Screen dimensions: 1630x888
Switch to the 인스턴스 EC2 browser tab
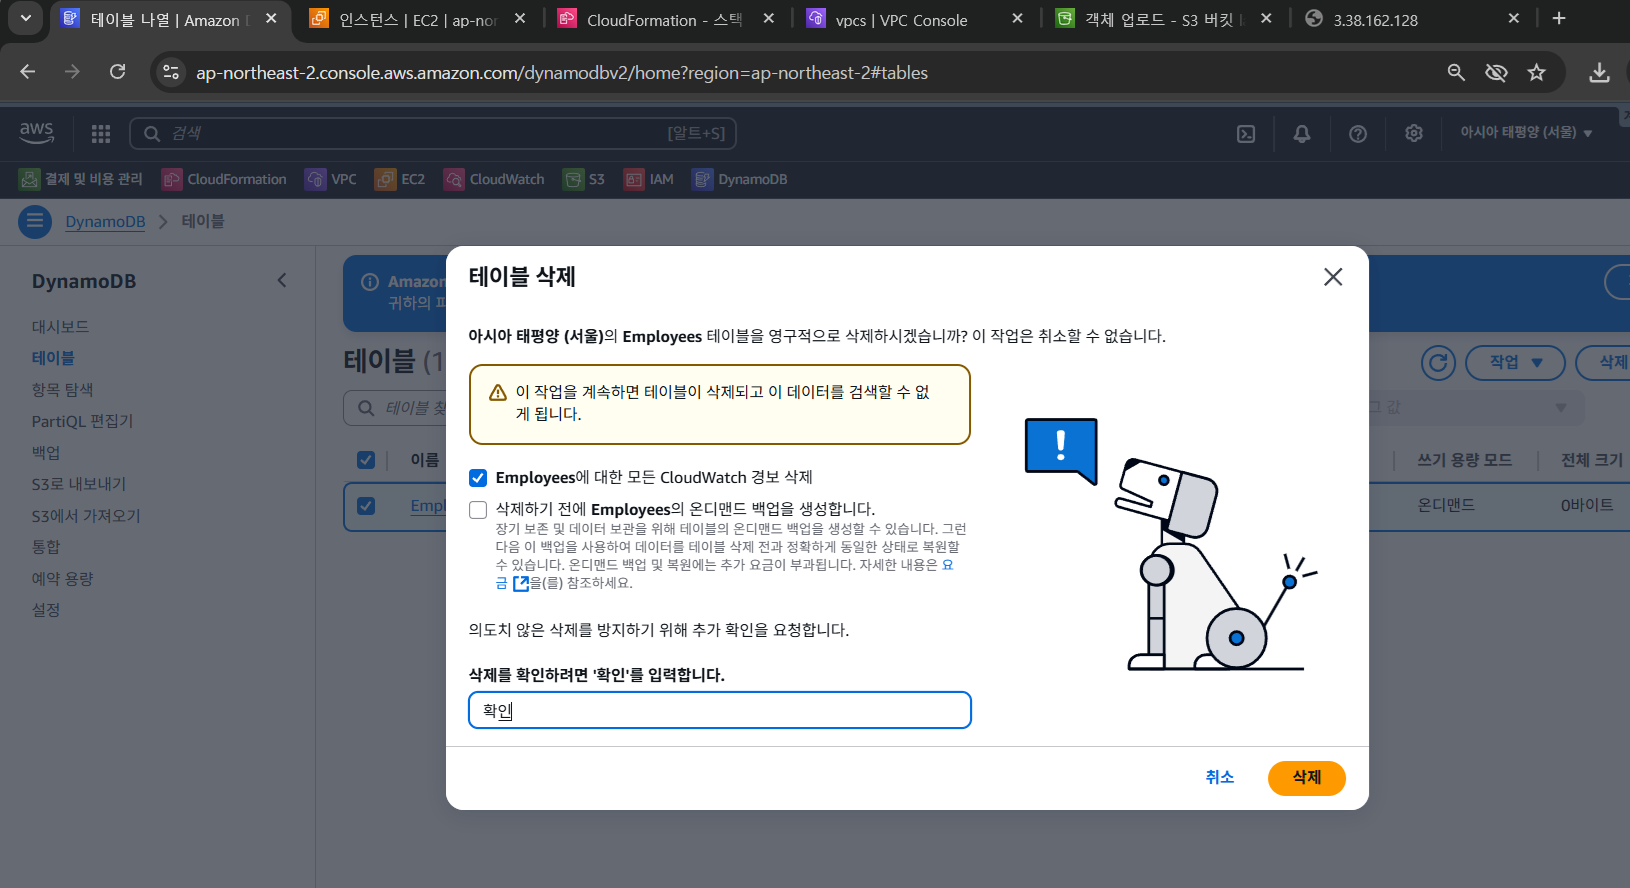[x=418, y=19]
